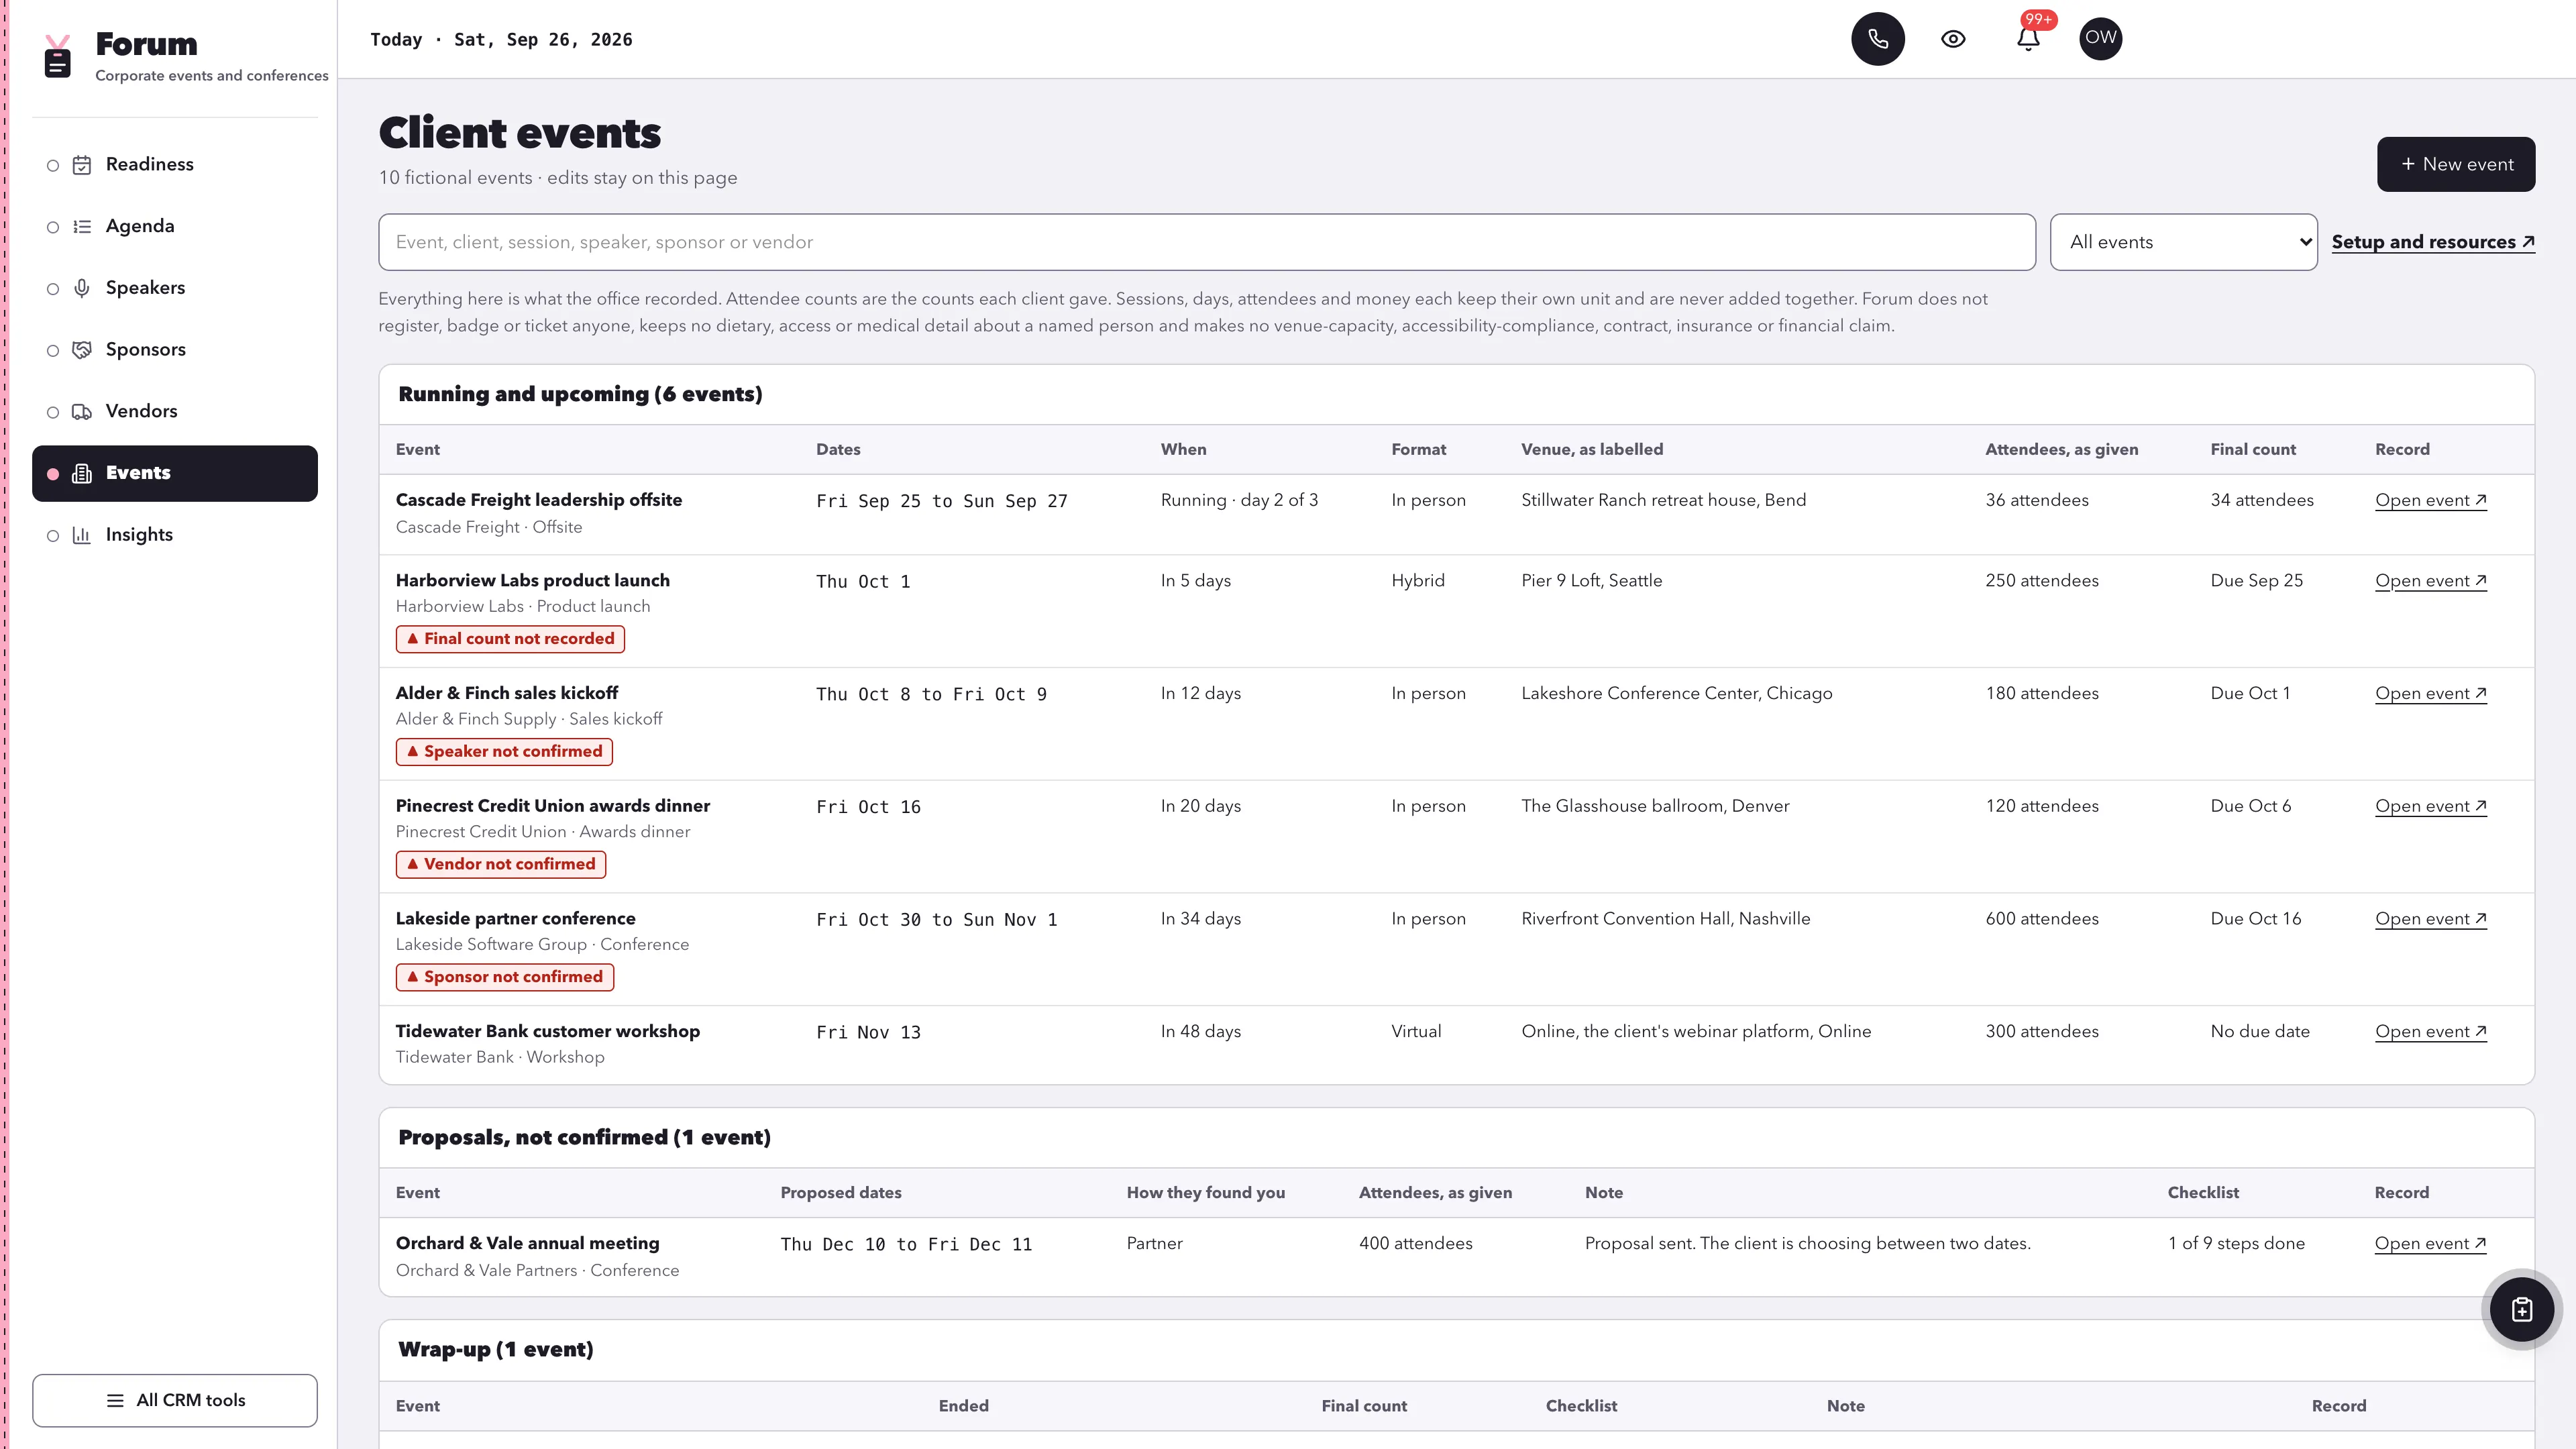Select the Vendors nav radio dot
The height and width of the screenshot is (1449, 2576).
53,413
